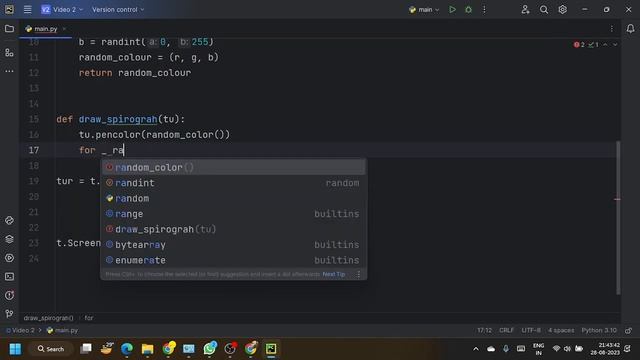640x360 pixels.
Task: Open the Python Console layers icon
Action: coord(9,239)
